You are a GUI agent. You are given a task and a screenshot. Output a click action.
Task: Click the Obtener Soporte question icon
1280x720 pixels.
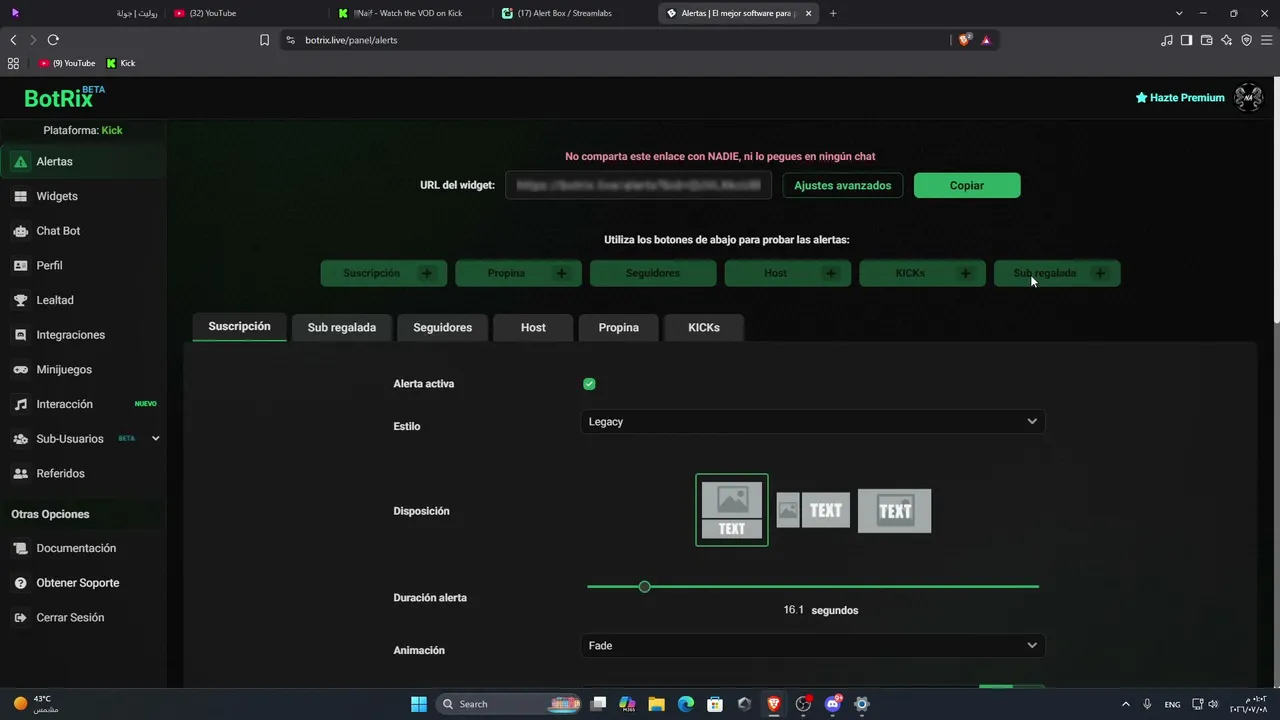[20, 583]
